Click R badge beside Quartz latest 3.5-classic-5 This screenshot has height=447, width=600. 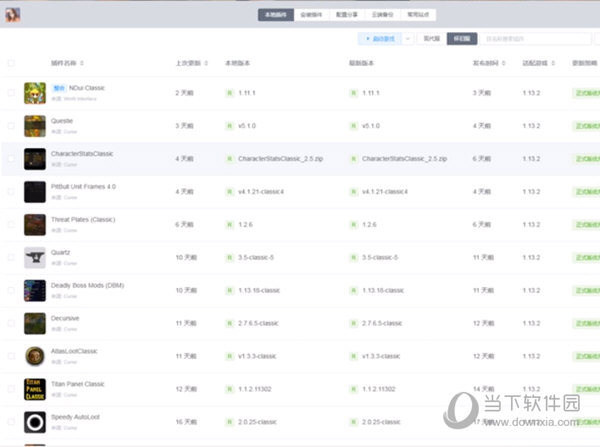354,258
